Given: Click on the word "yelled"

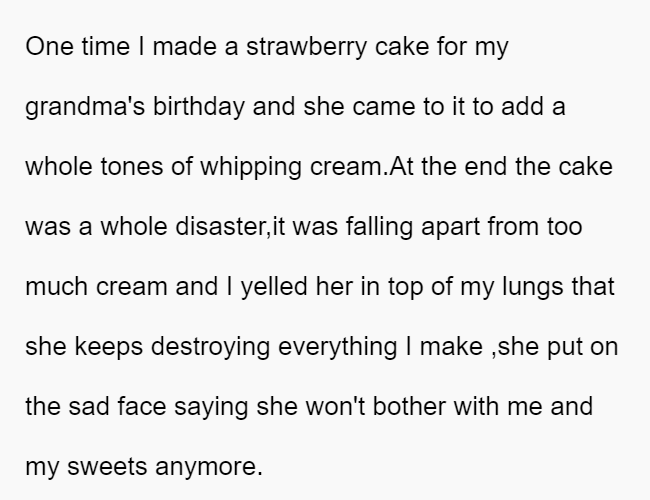Looking at the screenshot, I should click(274, 287).
